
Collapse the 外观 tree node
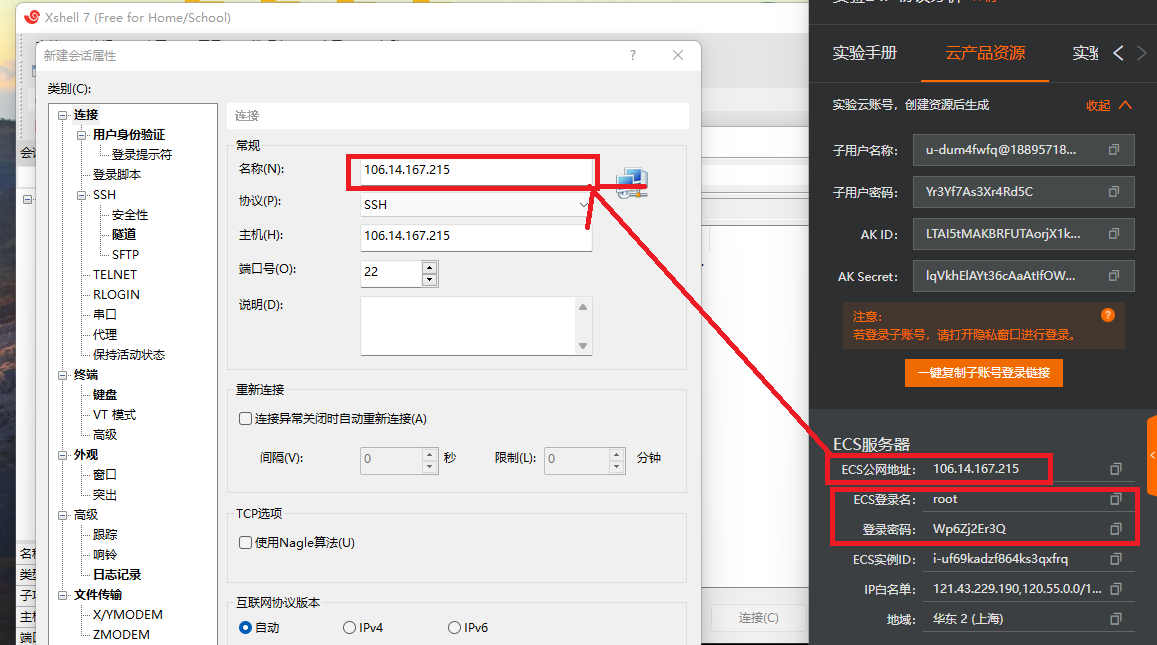point(63,455)
